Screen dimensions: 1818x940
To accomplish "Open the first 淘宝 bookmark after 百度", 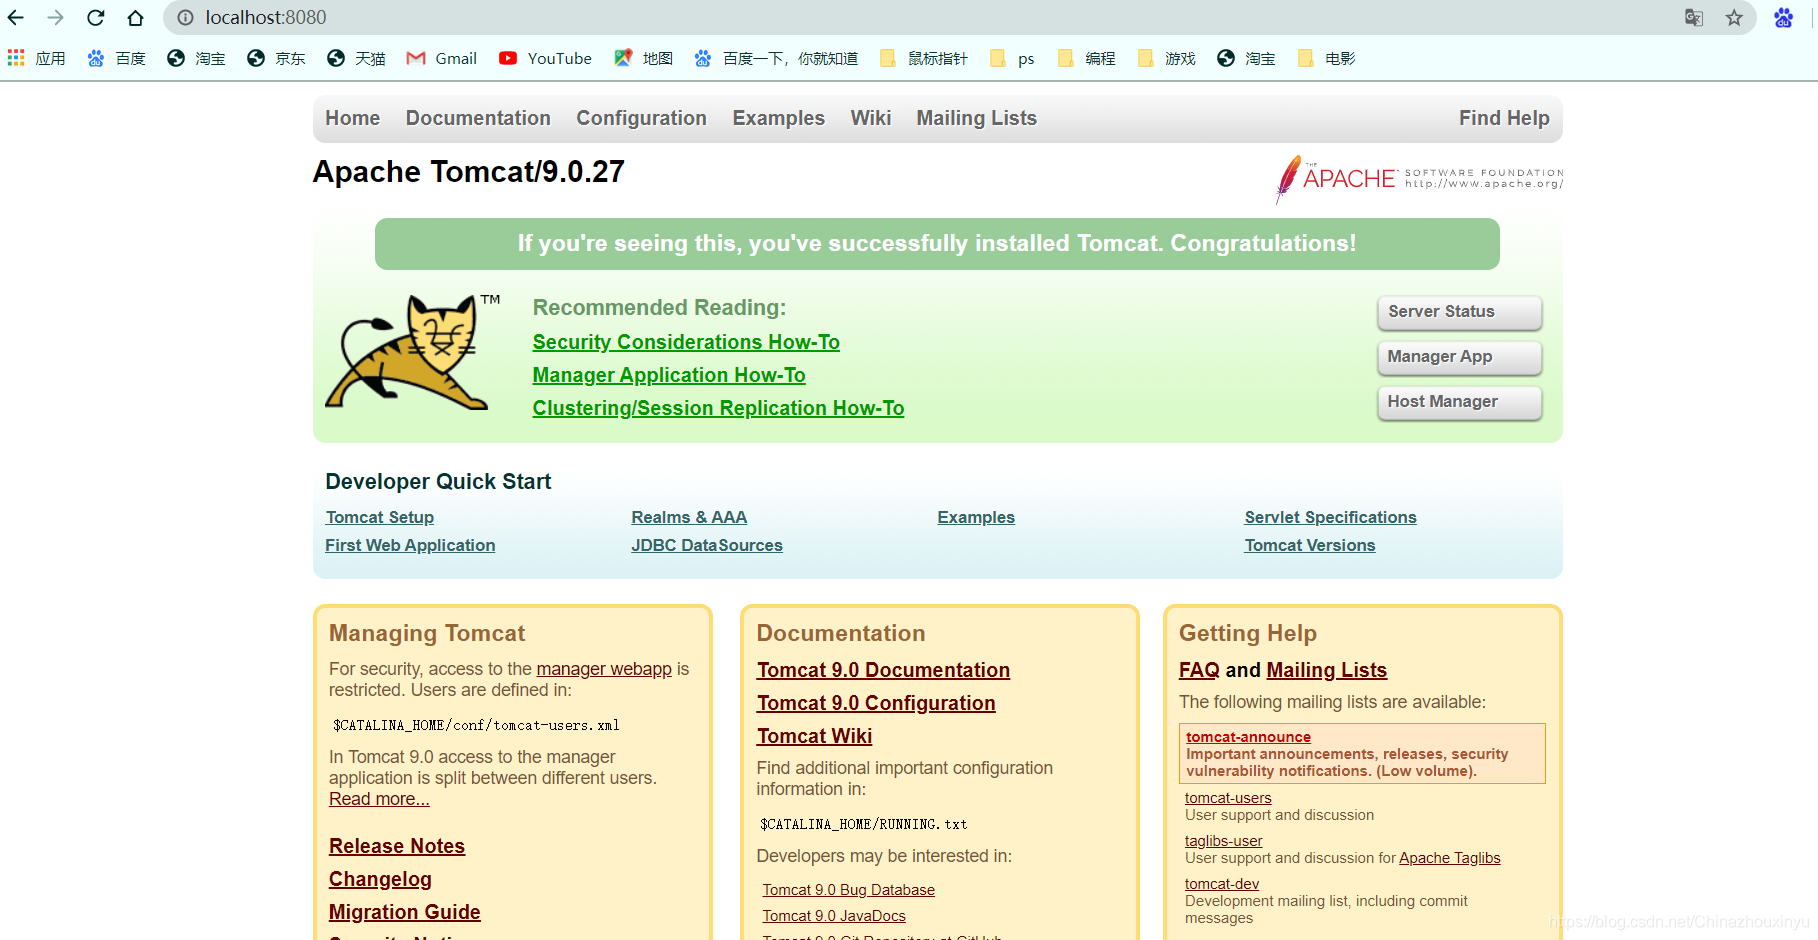I will (197, 59).
